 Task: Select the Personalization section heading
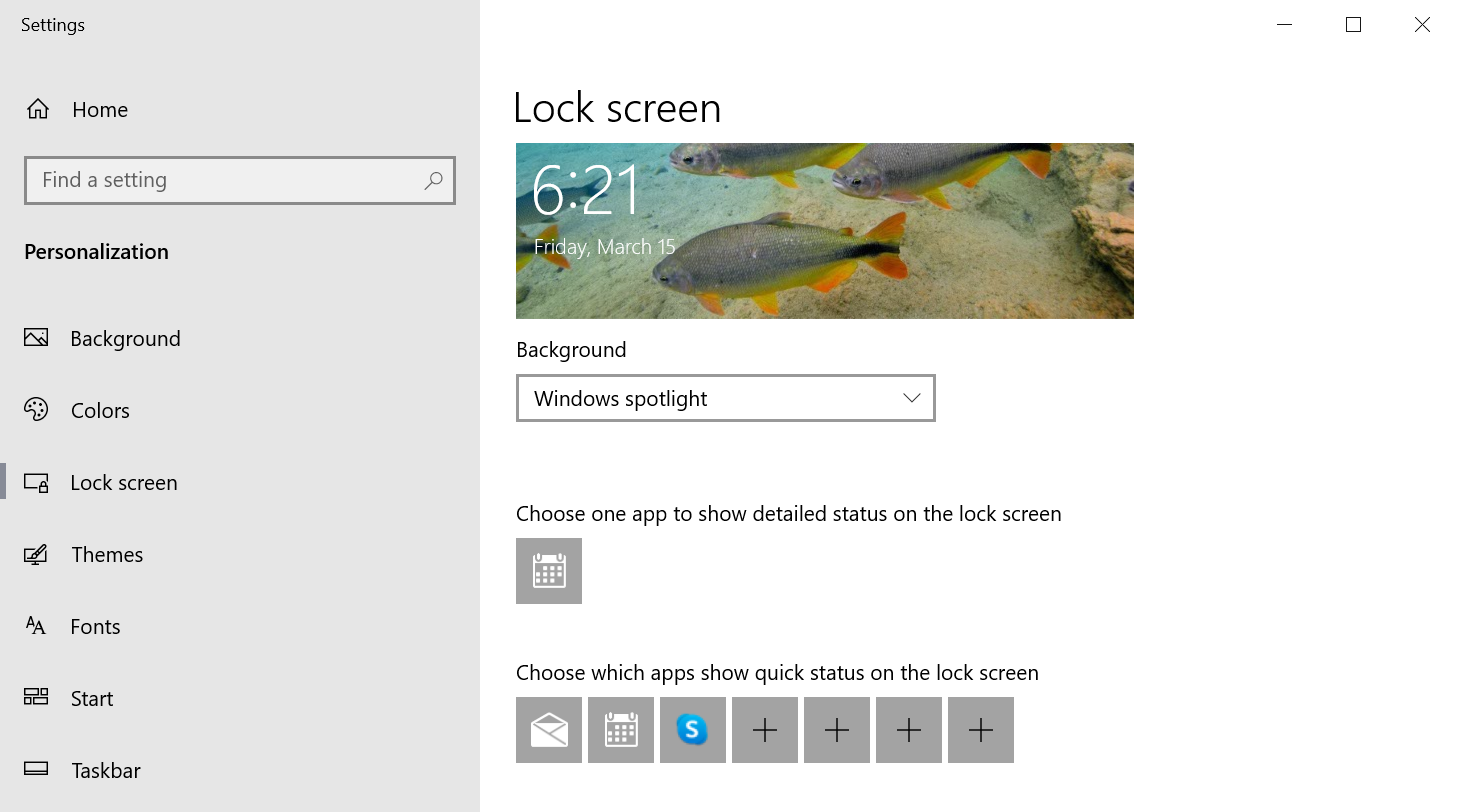(95, 251)
